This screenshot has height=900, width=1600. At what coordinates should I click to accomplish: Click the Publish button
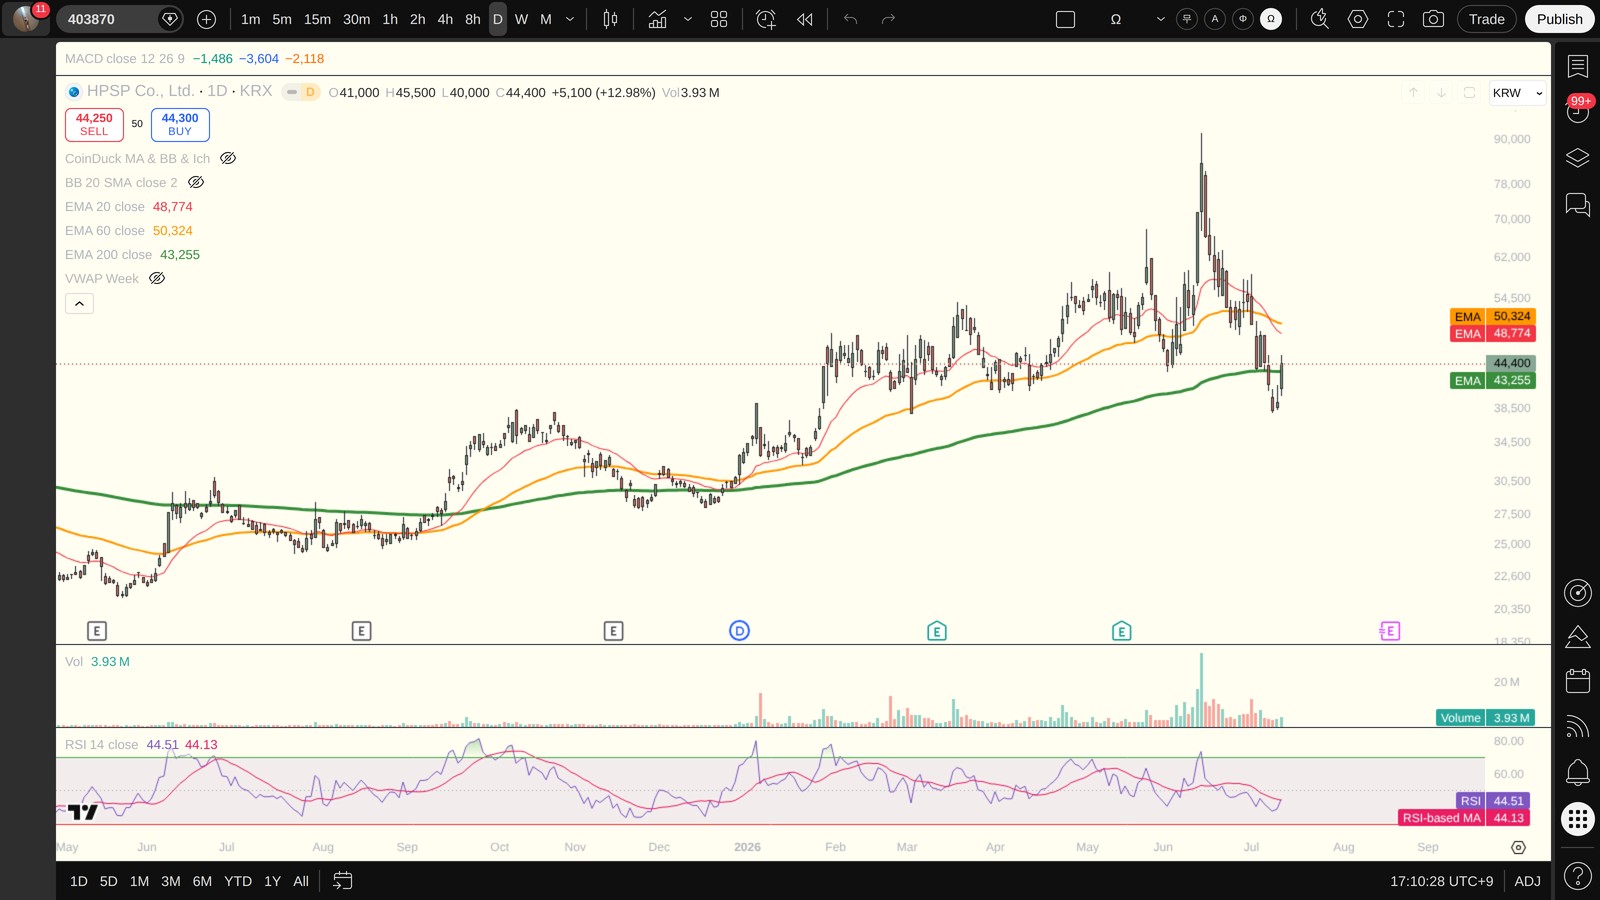coord(1559,19)
